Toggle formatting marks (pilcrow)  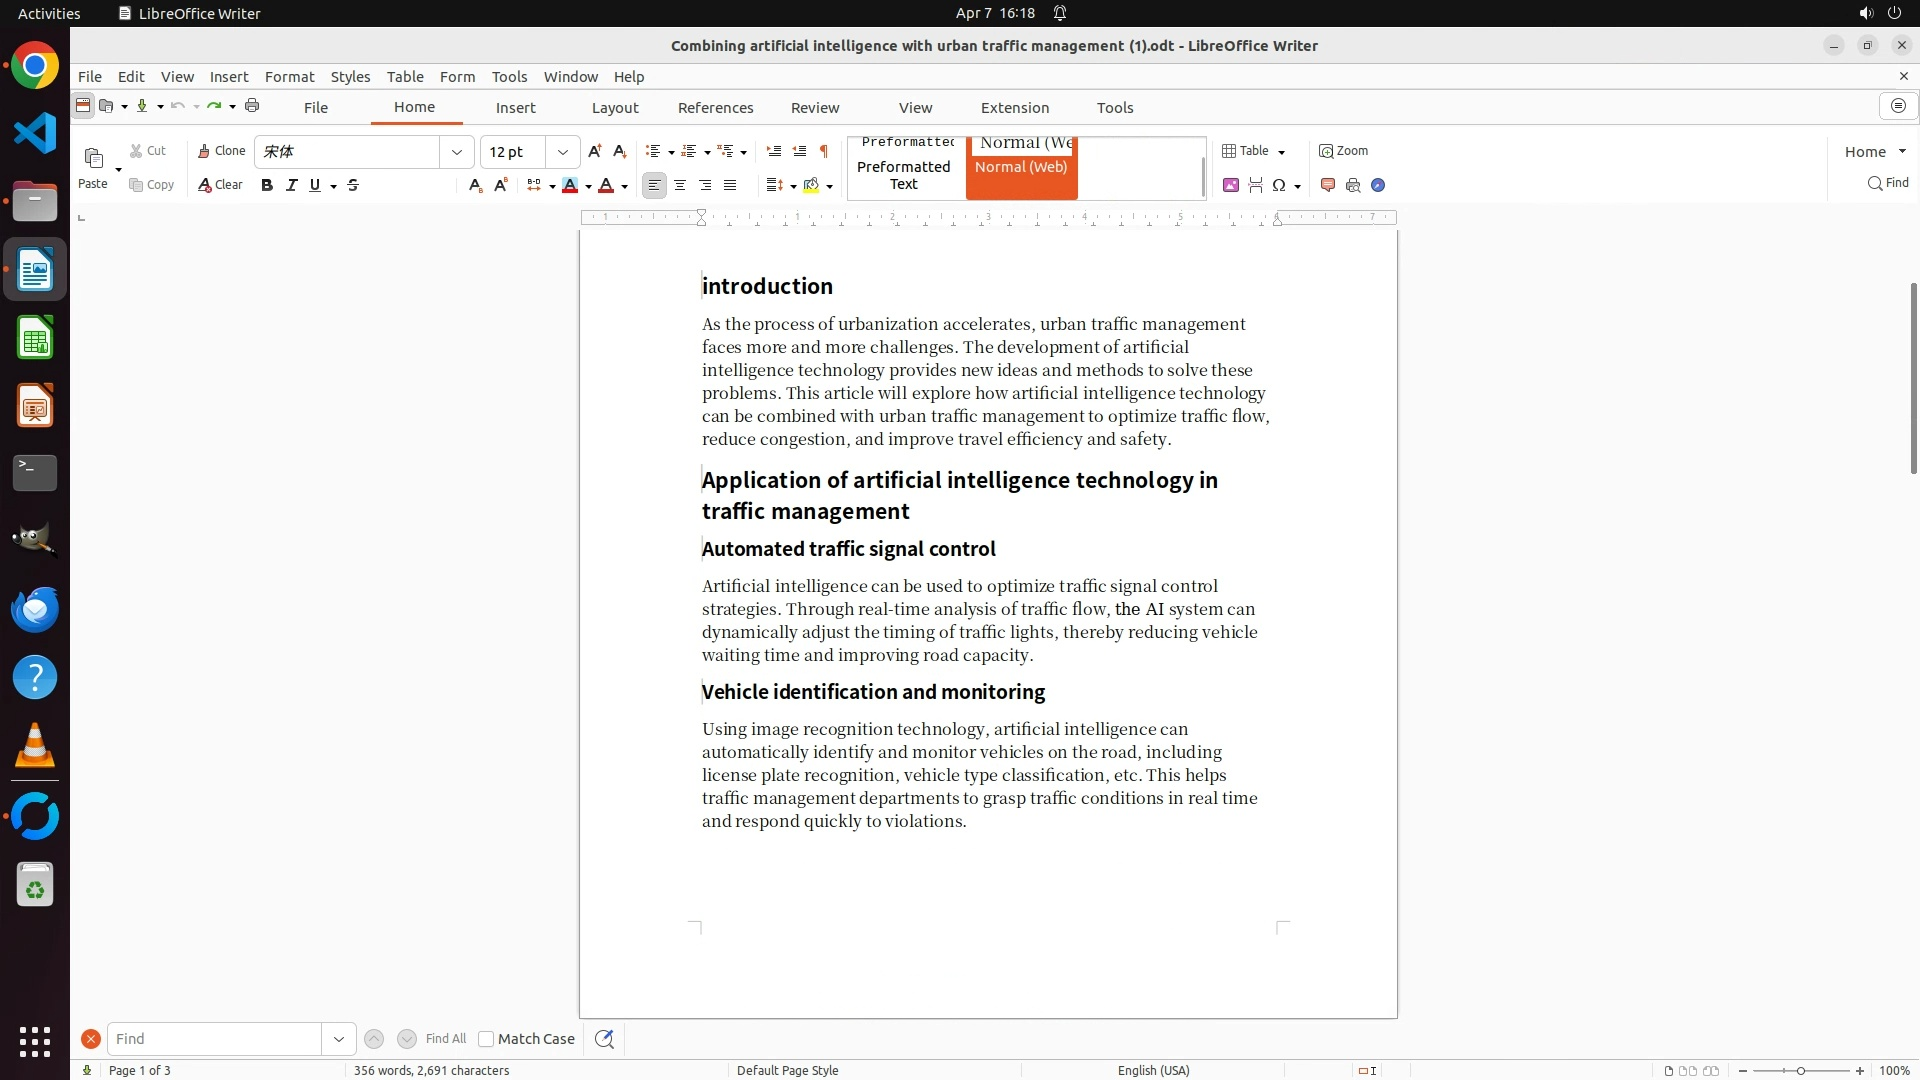point(824,151)
